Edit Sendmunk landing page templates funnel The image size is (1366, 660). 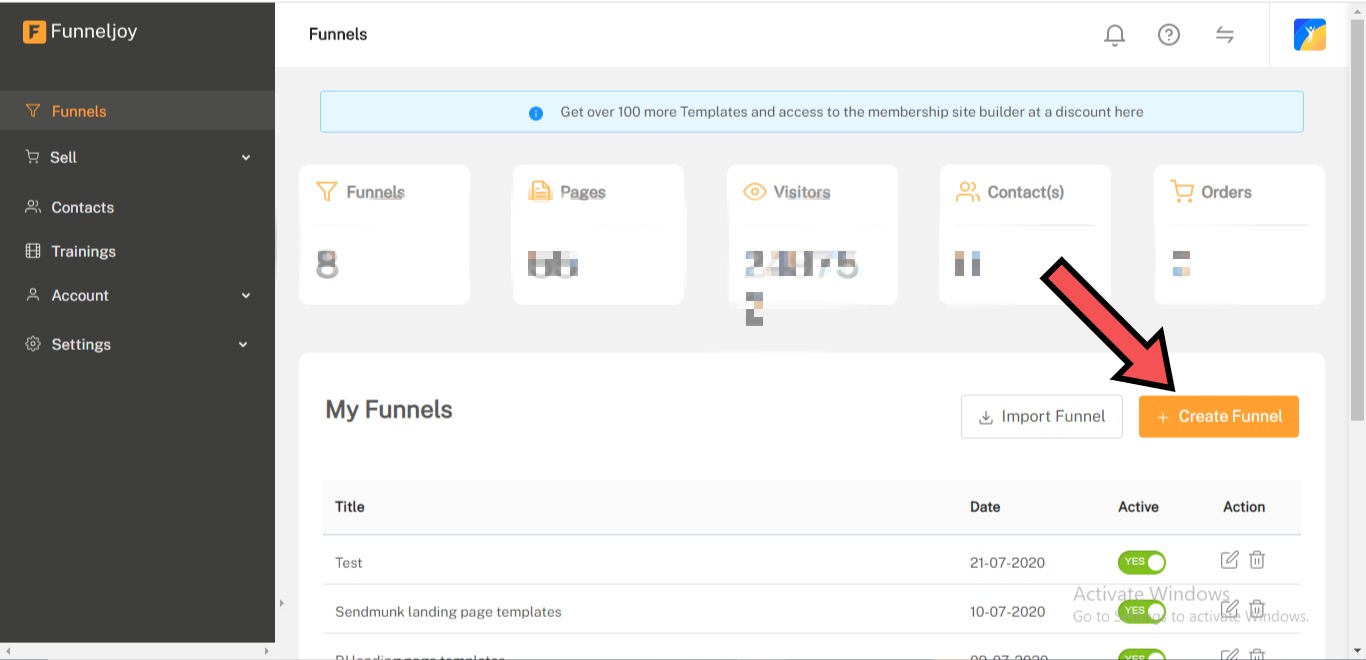[x=1230, y=609]
